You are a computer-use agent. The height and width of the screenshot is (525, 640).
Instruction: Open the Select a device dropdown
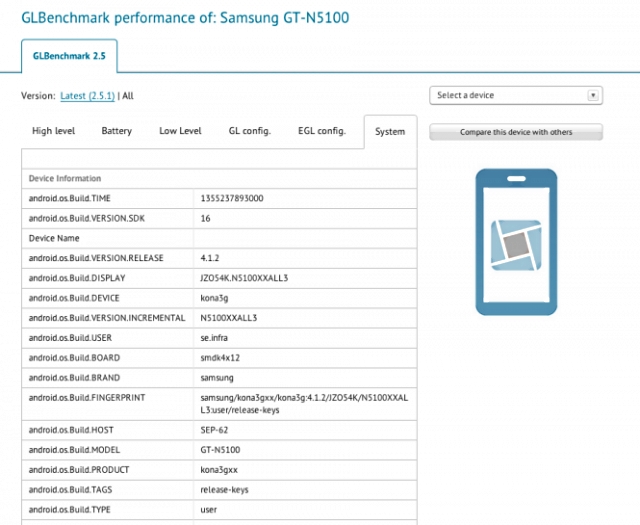516,96
